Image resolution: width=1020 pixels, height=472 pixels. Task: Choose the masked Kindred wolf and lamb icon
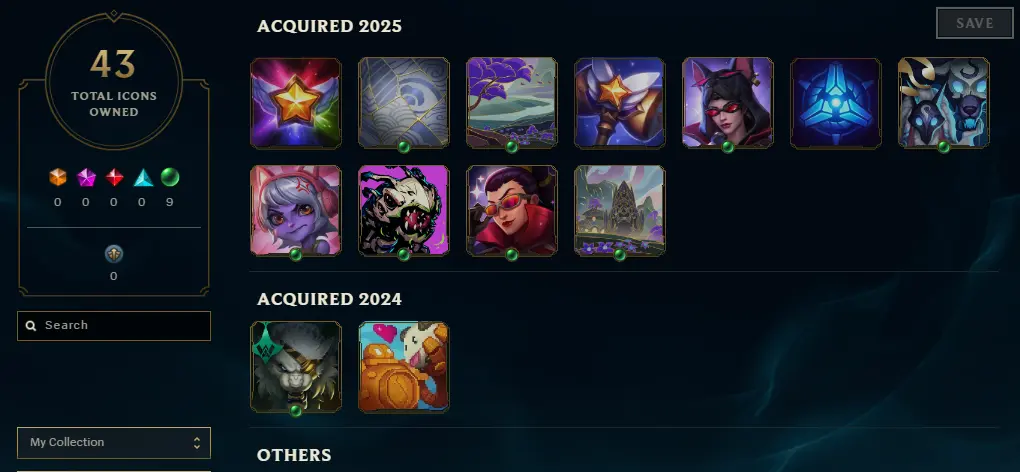pyautogui.click(x=943, y=103)
